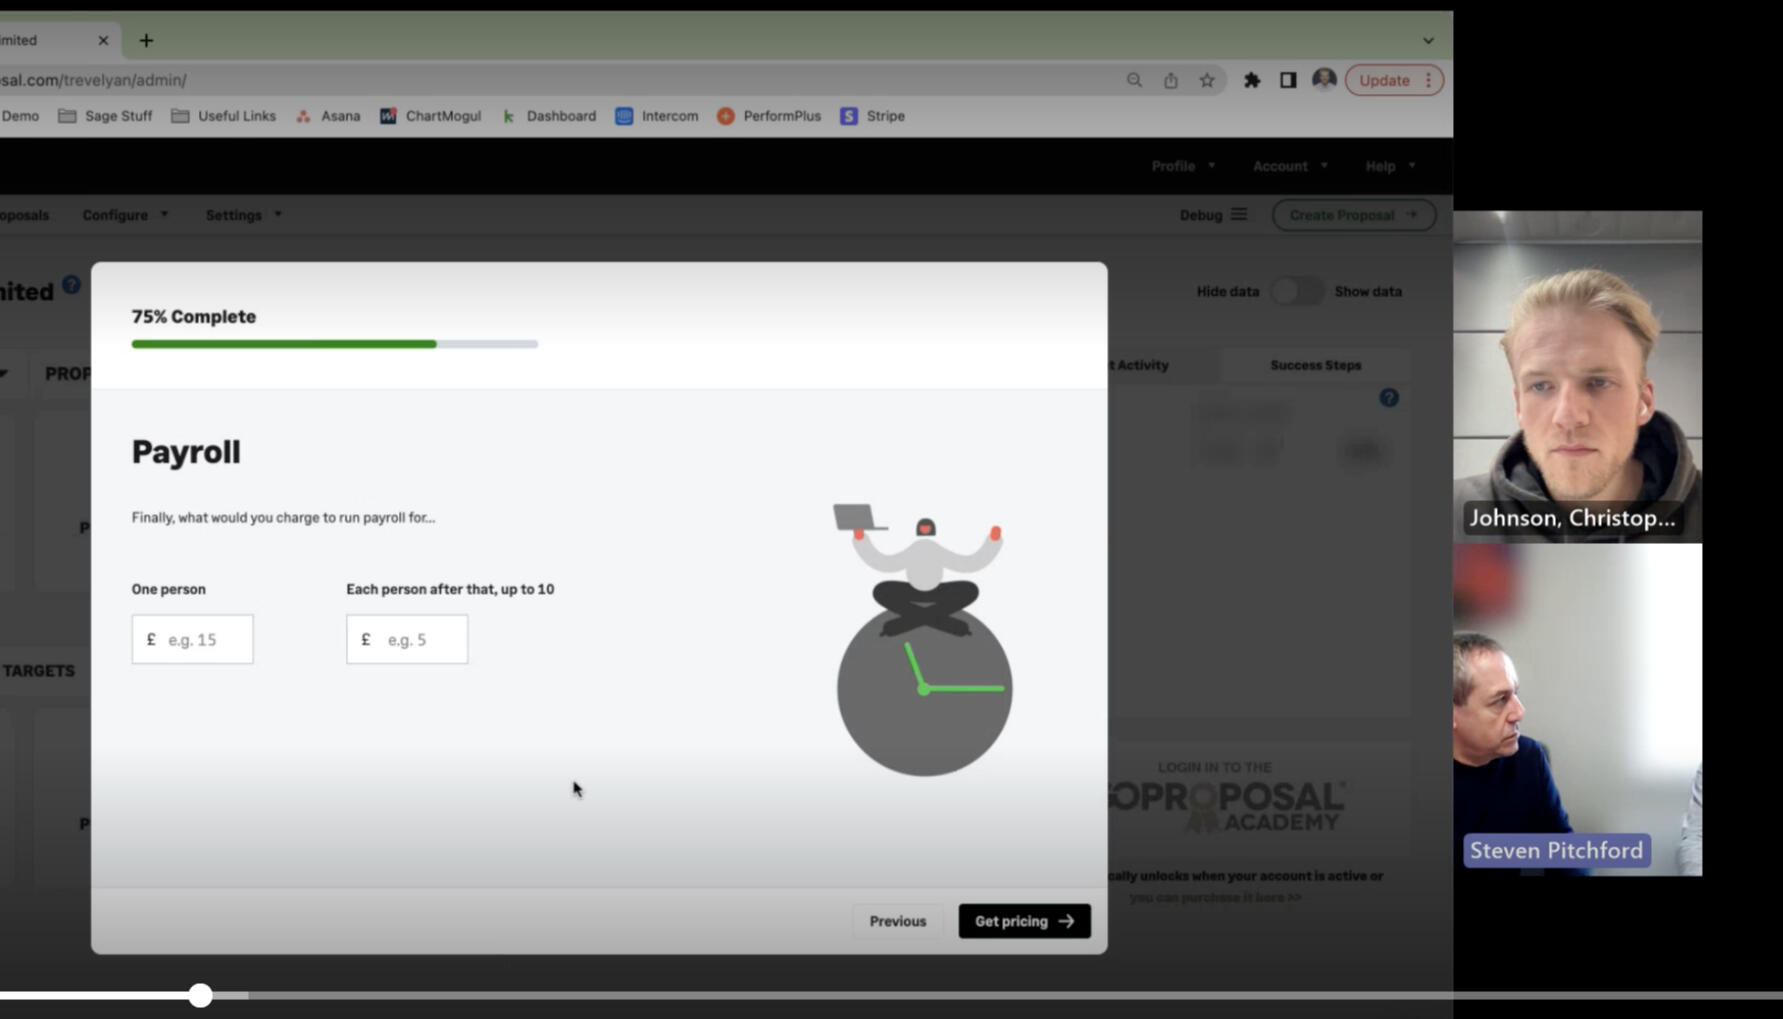This screenshot has width=1783, height=1019.
Task: Click the browser zoom magnifier icon
Action: pyautogui.click(x=1134, y=80)
